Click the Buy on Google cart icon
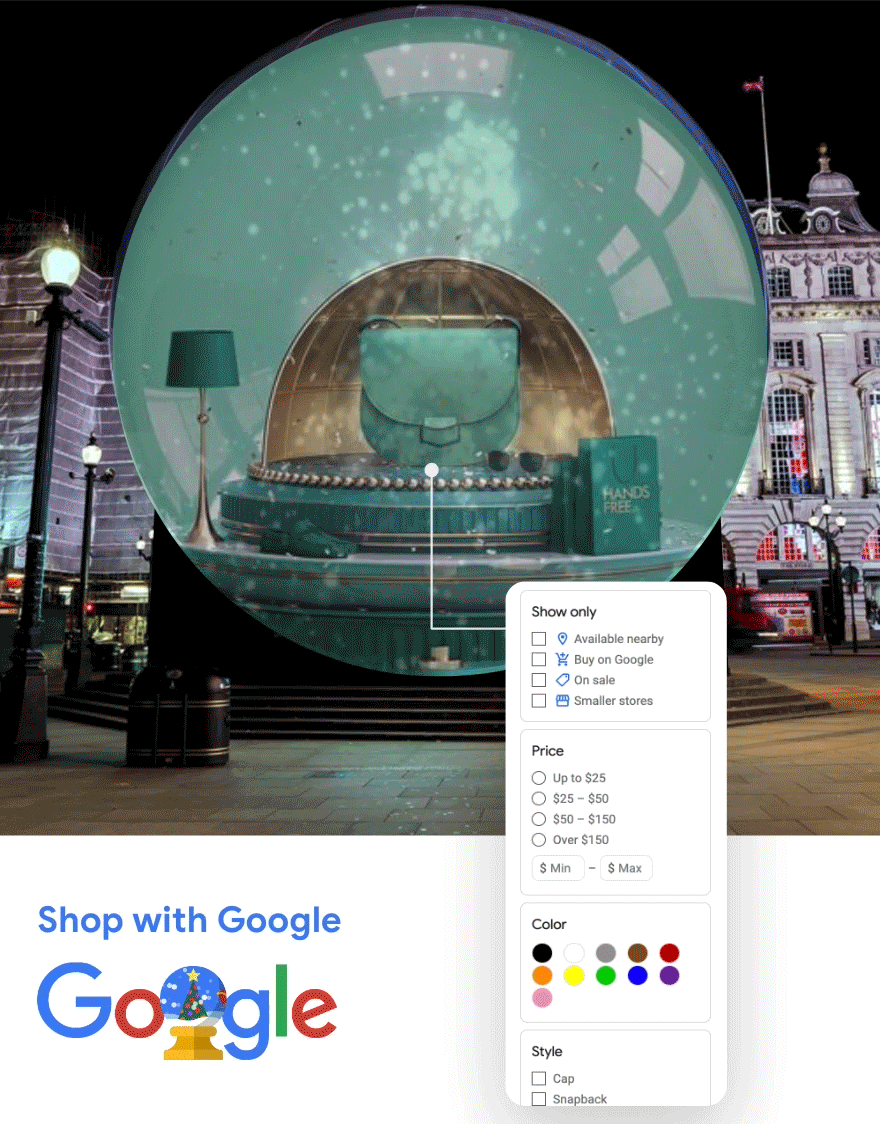The width and height of the screenshot is (880, 1124). [x=563, y=659]
